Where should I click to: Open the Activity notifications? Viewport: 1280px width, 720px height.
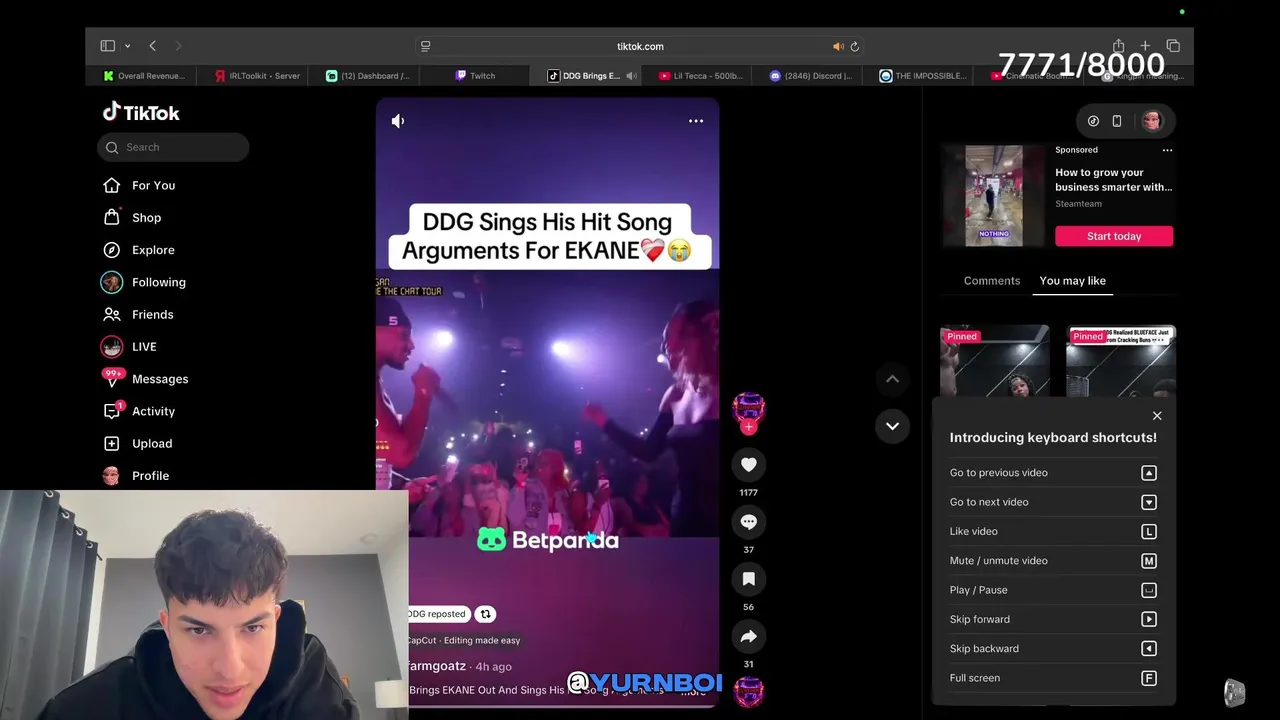point(140,411)
